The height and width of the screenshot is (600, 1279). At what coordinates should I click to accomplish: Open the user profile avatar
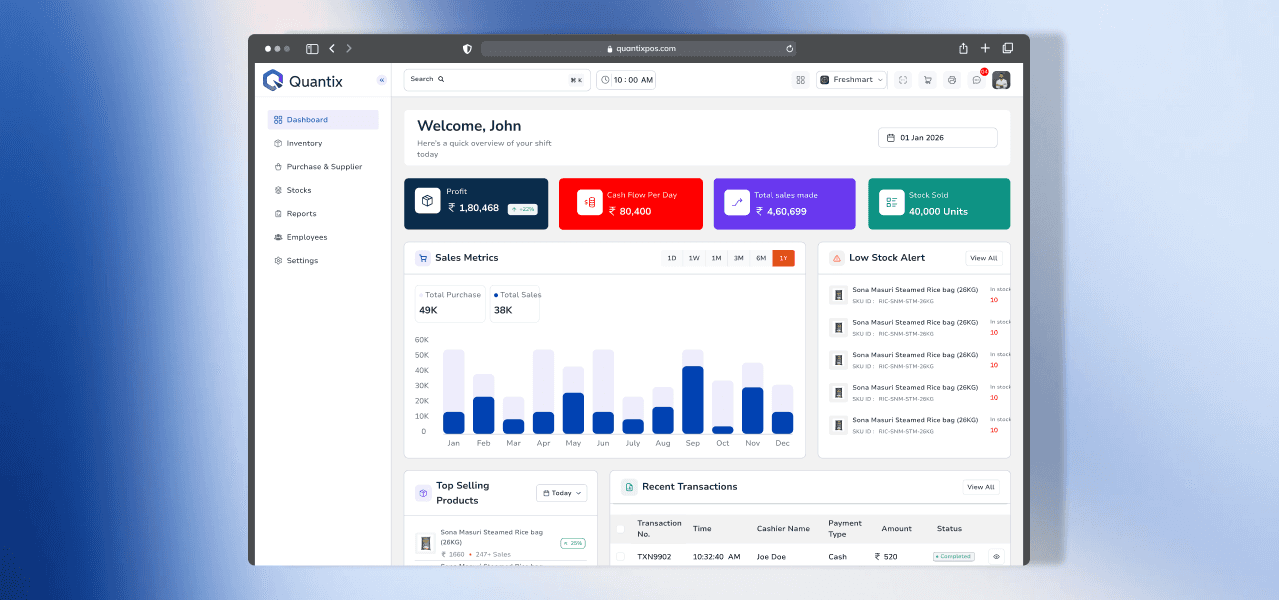tap(1001, 80)
